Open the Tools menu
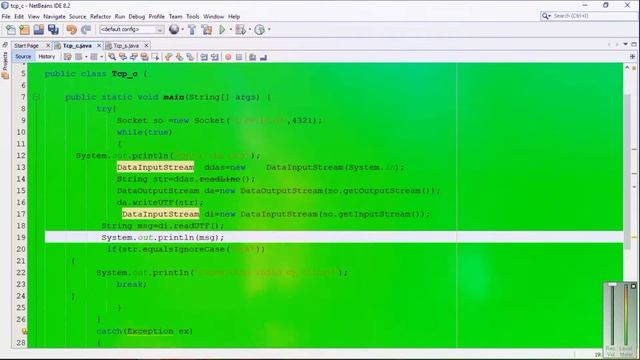Screen dimensions: 640x360 tap(192, 17)
